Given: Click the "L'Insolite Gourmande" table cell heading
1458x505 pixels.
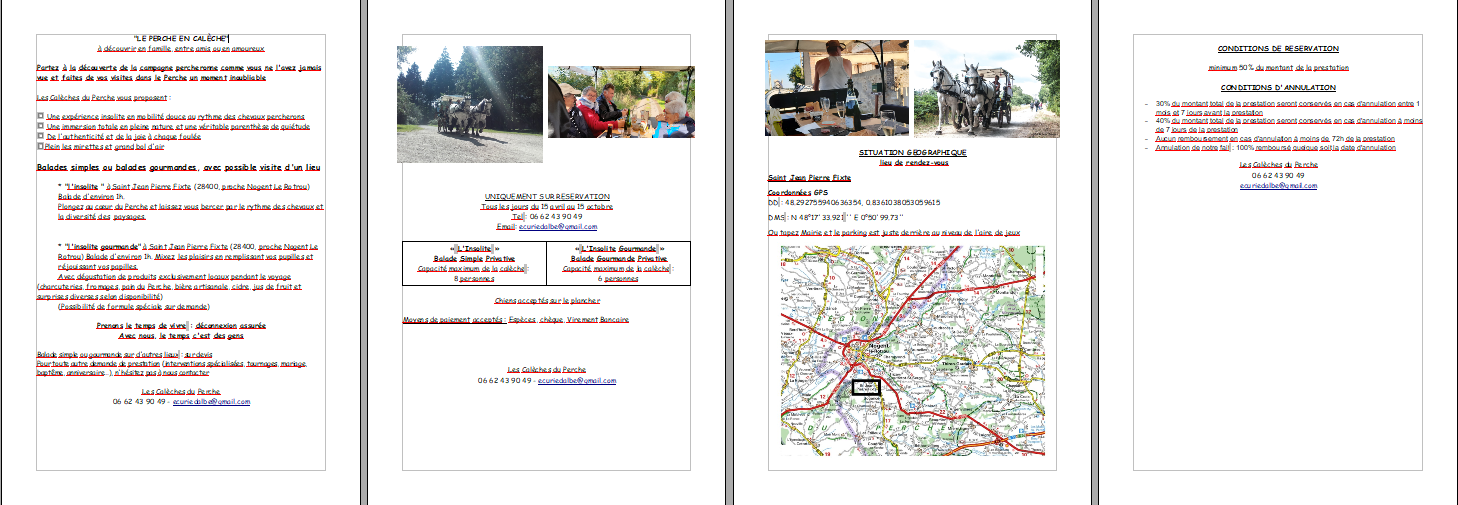Looking at the screenshot, I should 618,248.
